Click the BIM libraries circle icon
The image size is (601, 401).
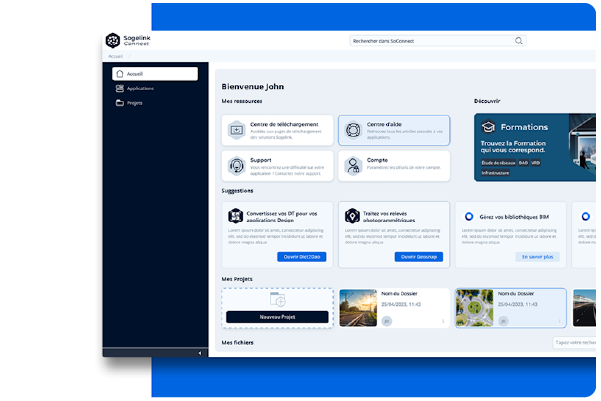470,215
